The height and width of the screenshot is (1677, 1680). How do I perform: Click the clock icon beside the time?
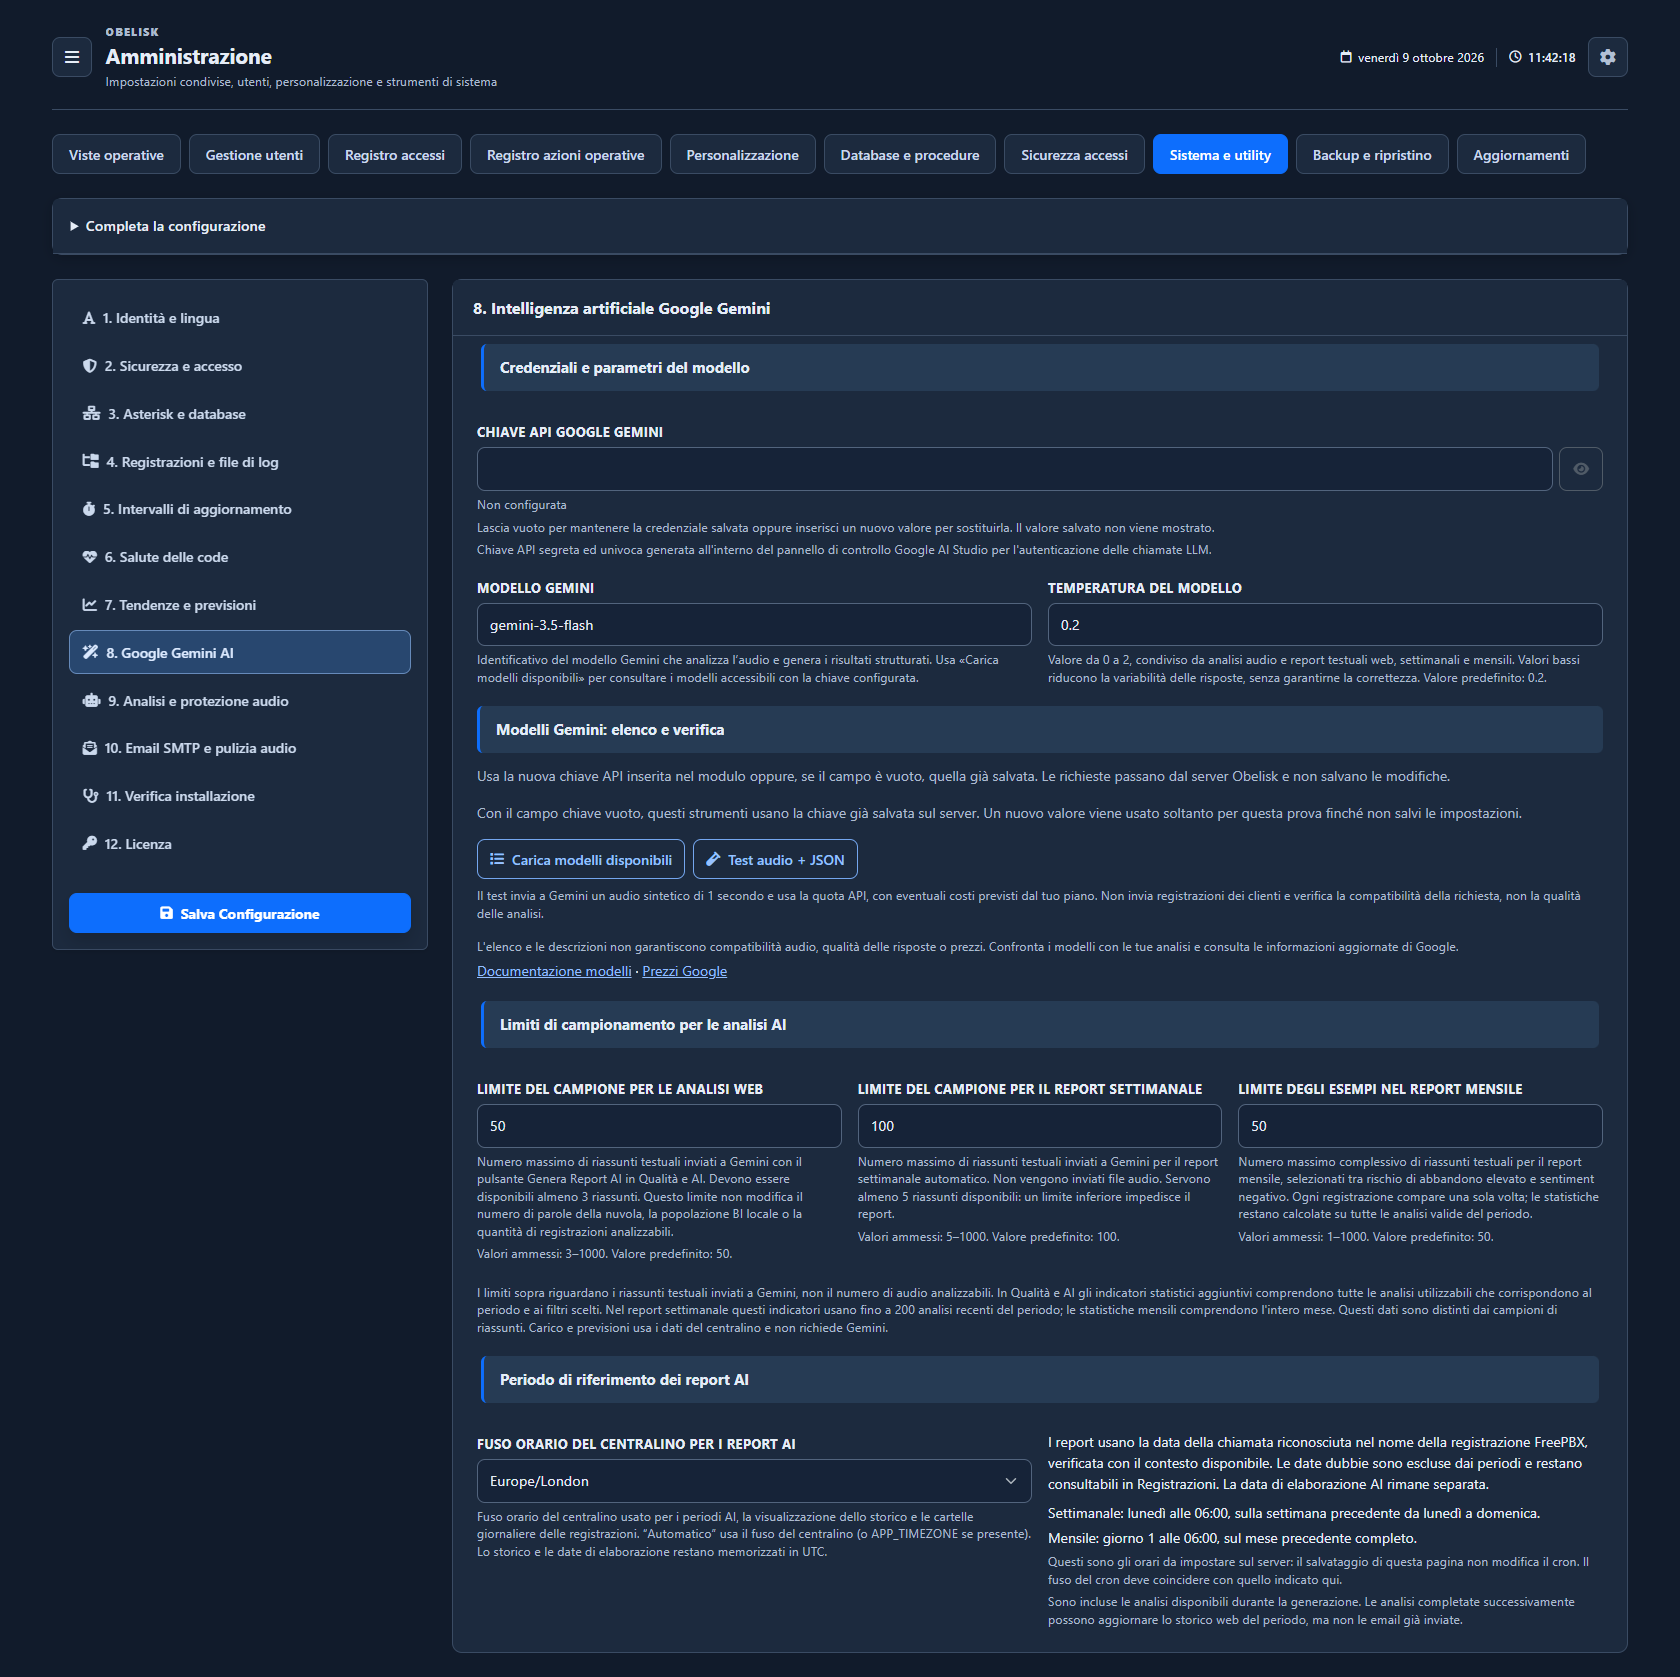[x=1515, y=57]
